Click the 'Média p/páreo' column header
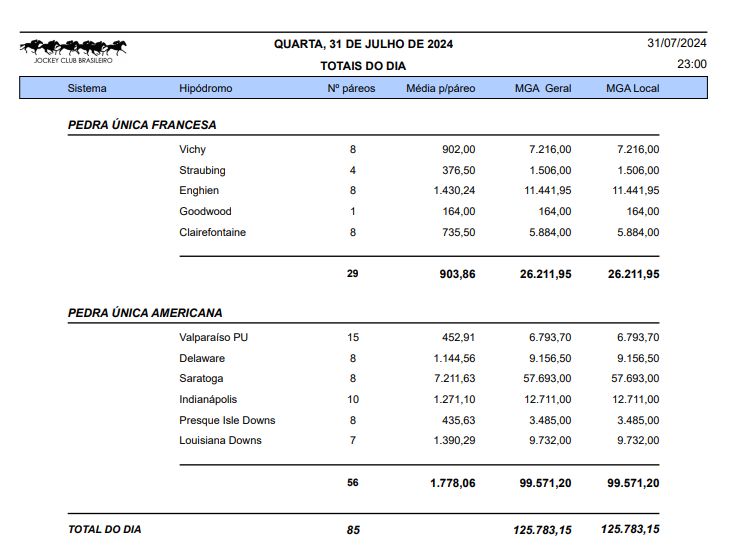Screen dimensions: 734x547 click(x=440, y=88)
